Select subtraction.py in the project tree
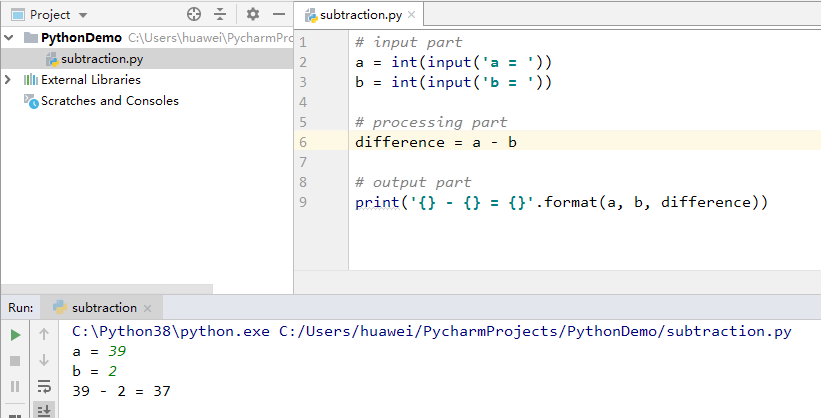The width and height of the screenshot is (821, 418). 102,59
